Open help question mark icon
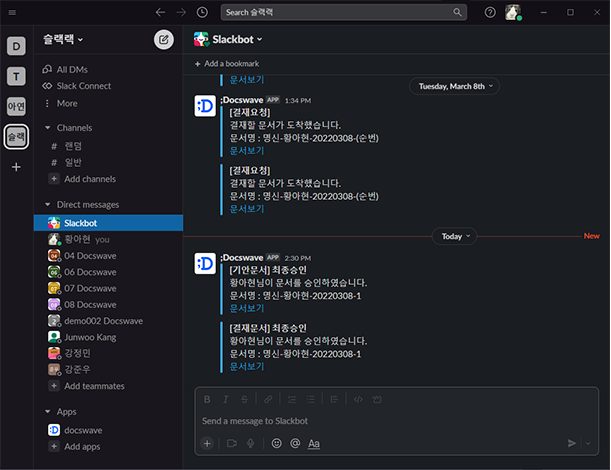611x470 pixels. (x=490, y=12)
